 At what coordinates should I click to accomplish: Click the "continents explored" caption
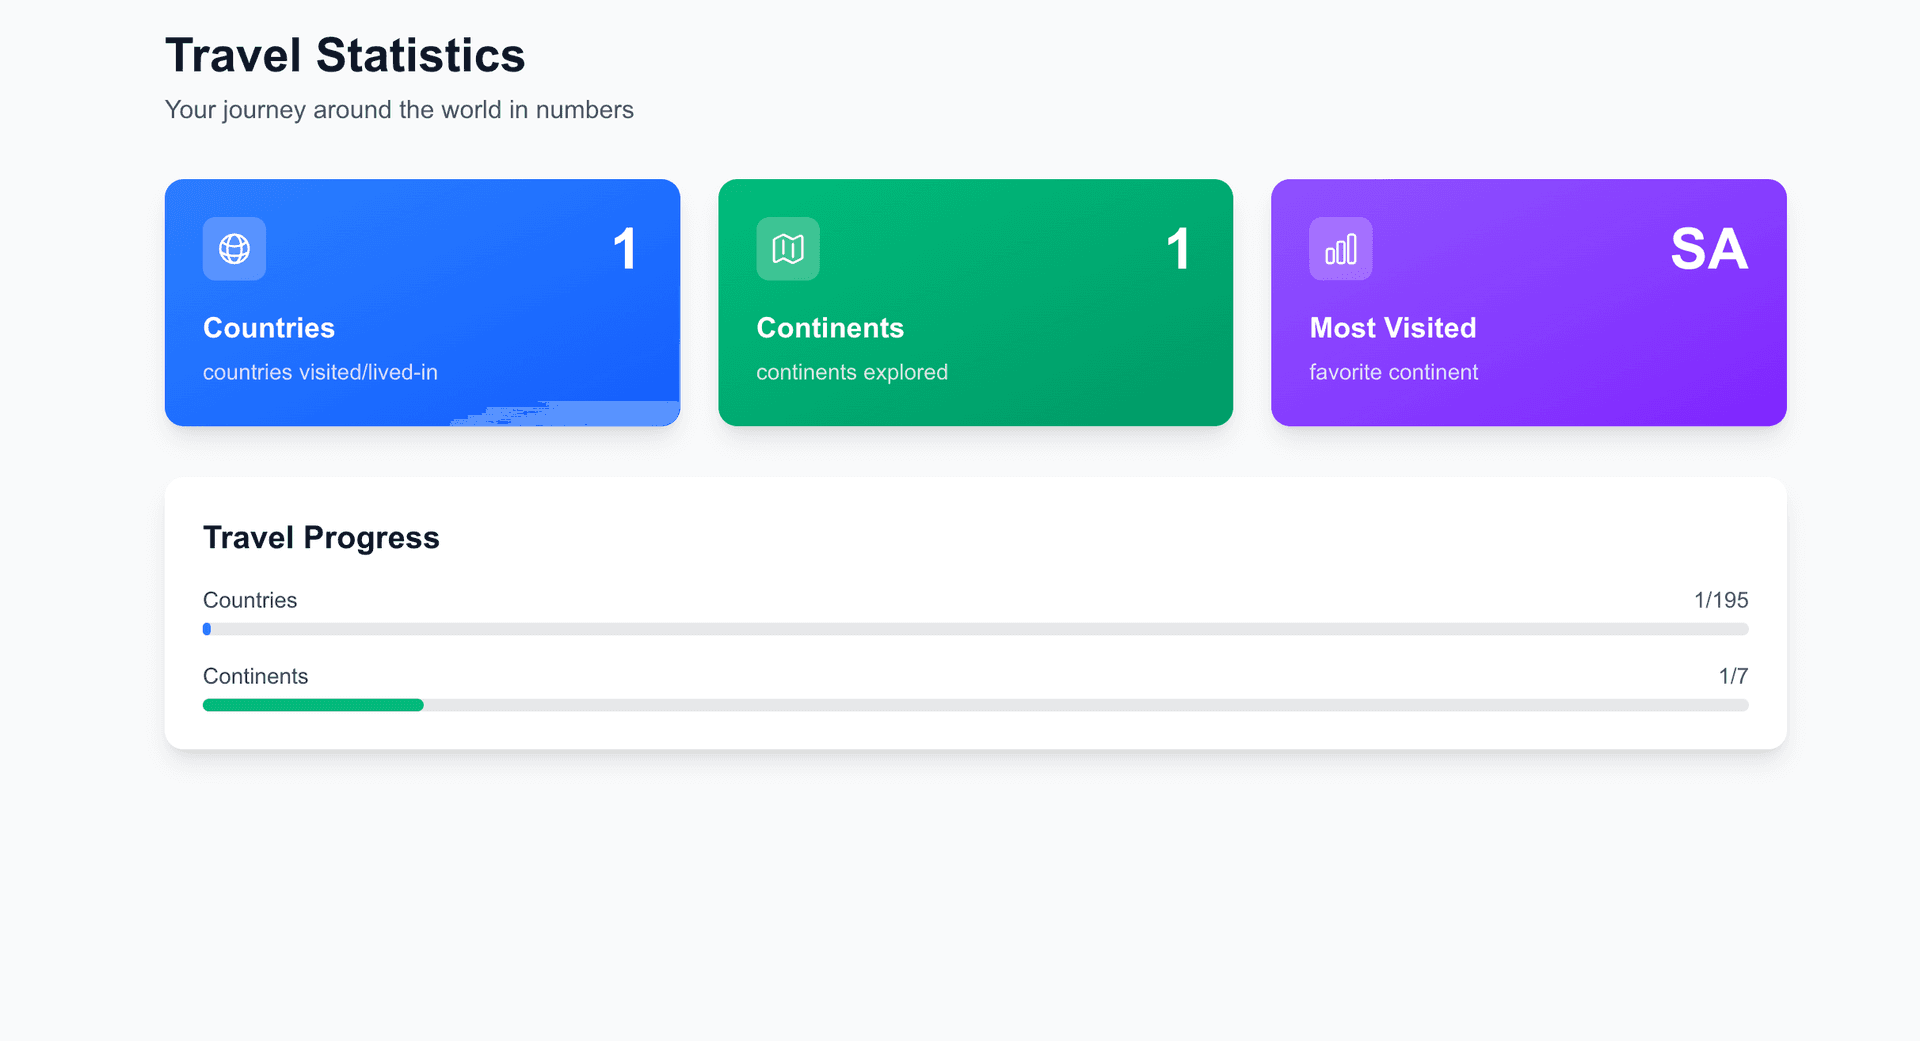pyautogui.click(x=852, y=372)
